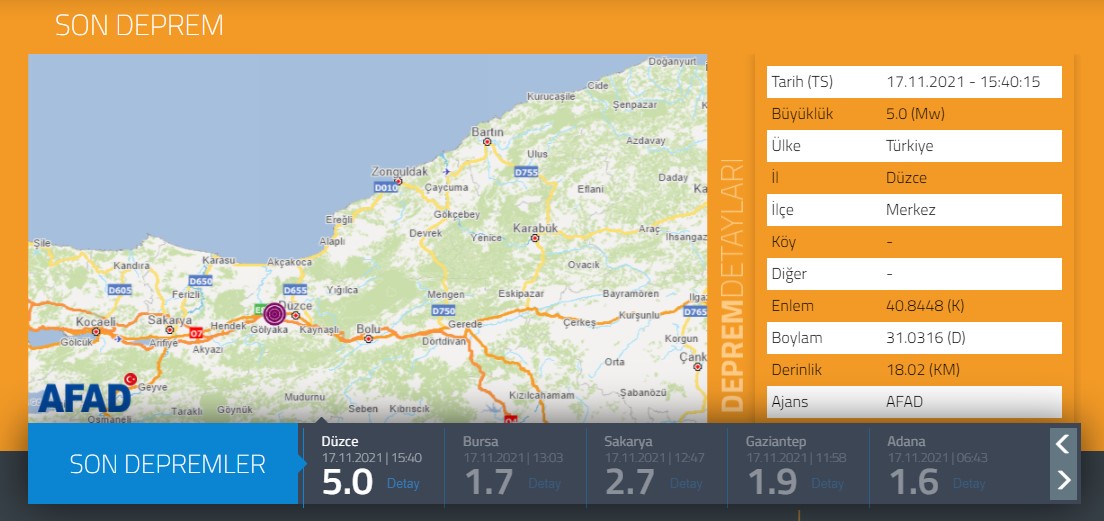Image resolution: width=1104 pixels, height=521 pixels.
Task: Click Bolu city label on map
Action: click(x=368, y=329)
